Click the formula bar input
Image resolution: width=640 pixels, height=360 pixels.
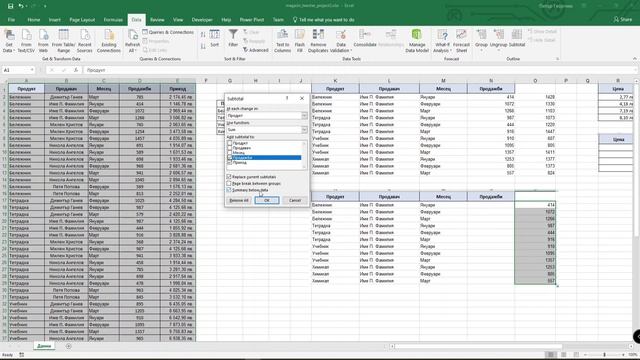tap(359, 70)
